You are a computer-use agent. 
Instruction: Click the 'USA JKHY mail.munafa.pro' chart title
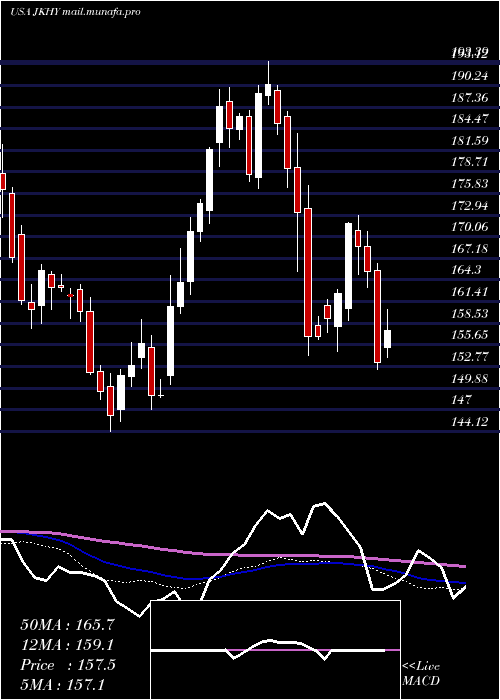tap(75, 12)
